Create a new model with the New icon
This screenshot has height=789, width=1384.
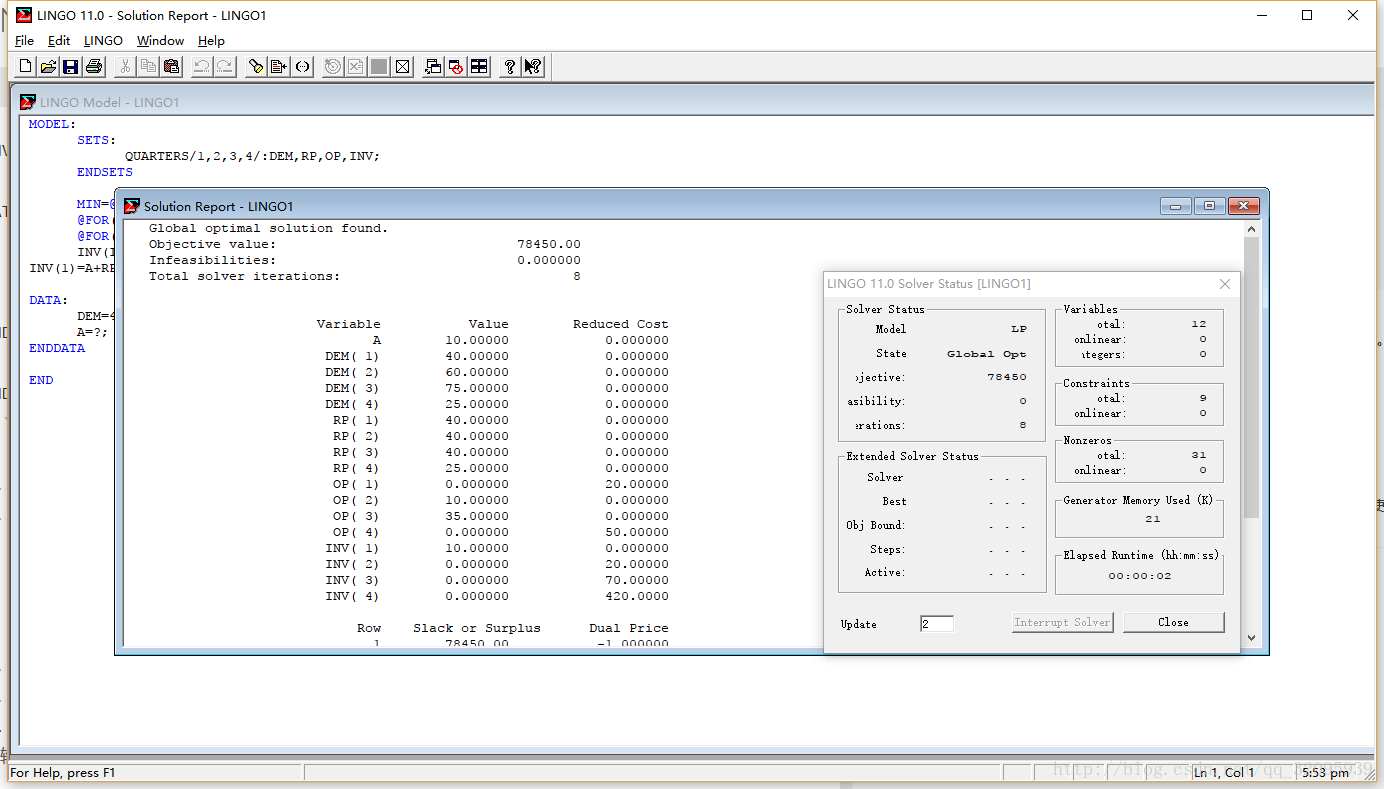pyautogui.click(x=26, y=67)
